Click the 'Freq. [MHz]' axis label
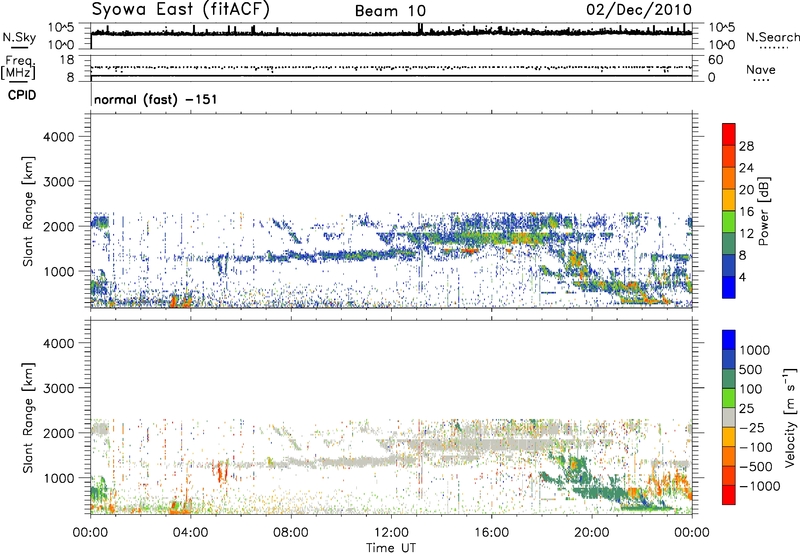Viewport: 800px width, 554px height. (19, 68)
